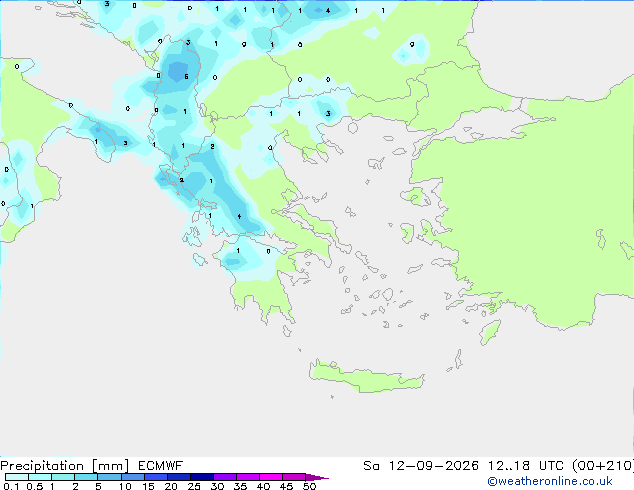
Task: Click the legend tick label '50'
Action: 309,486
